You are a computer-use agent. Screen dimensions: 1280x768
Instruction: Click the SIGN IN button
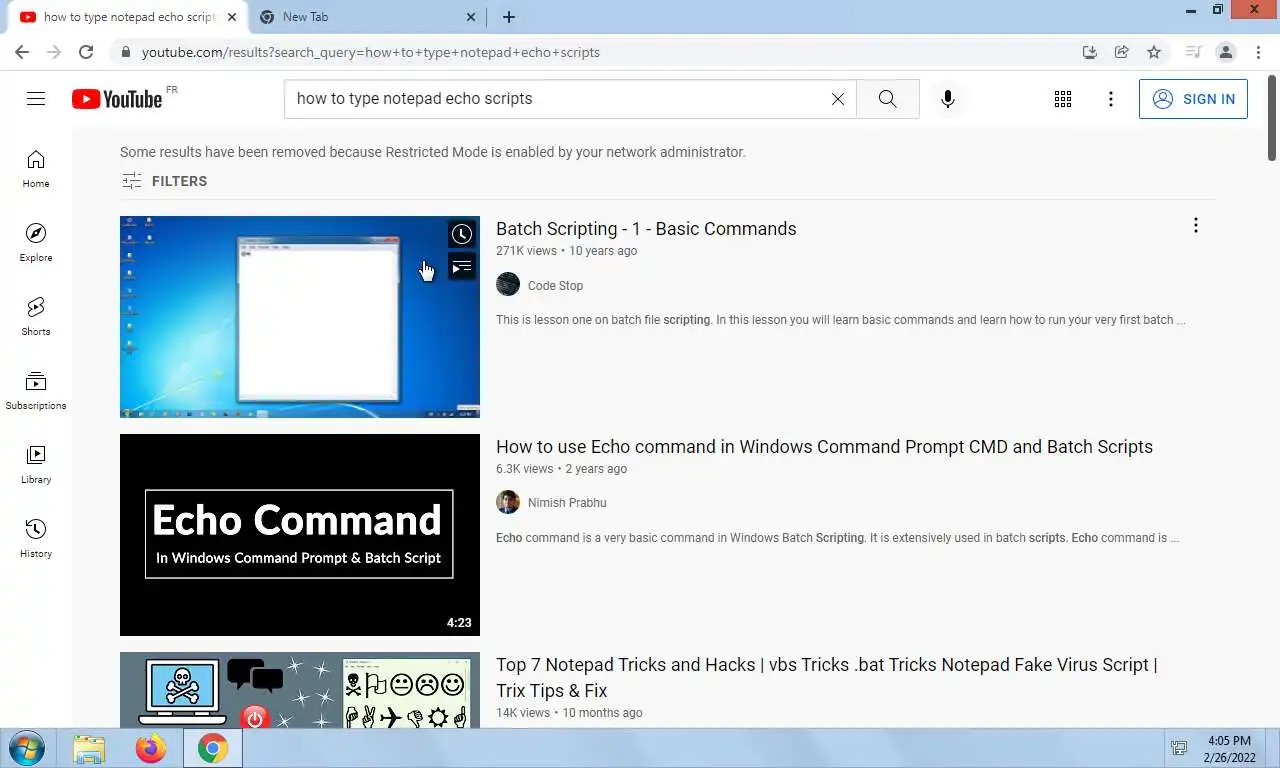tap(1193, 99)
